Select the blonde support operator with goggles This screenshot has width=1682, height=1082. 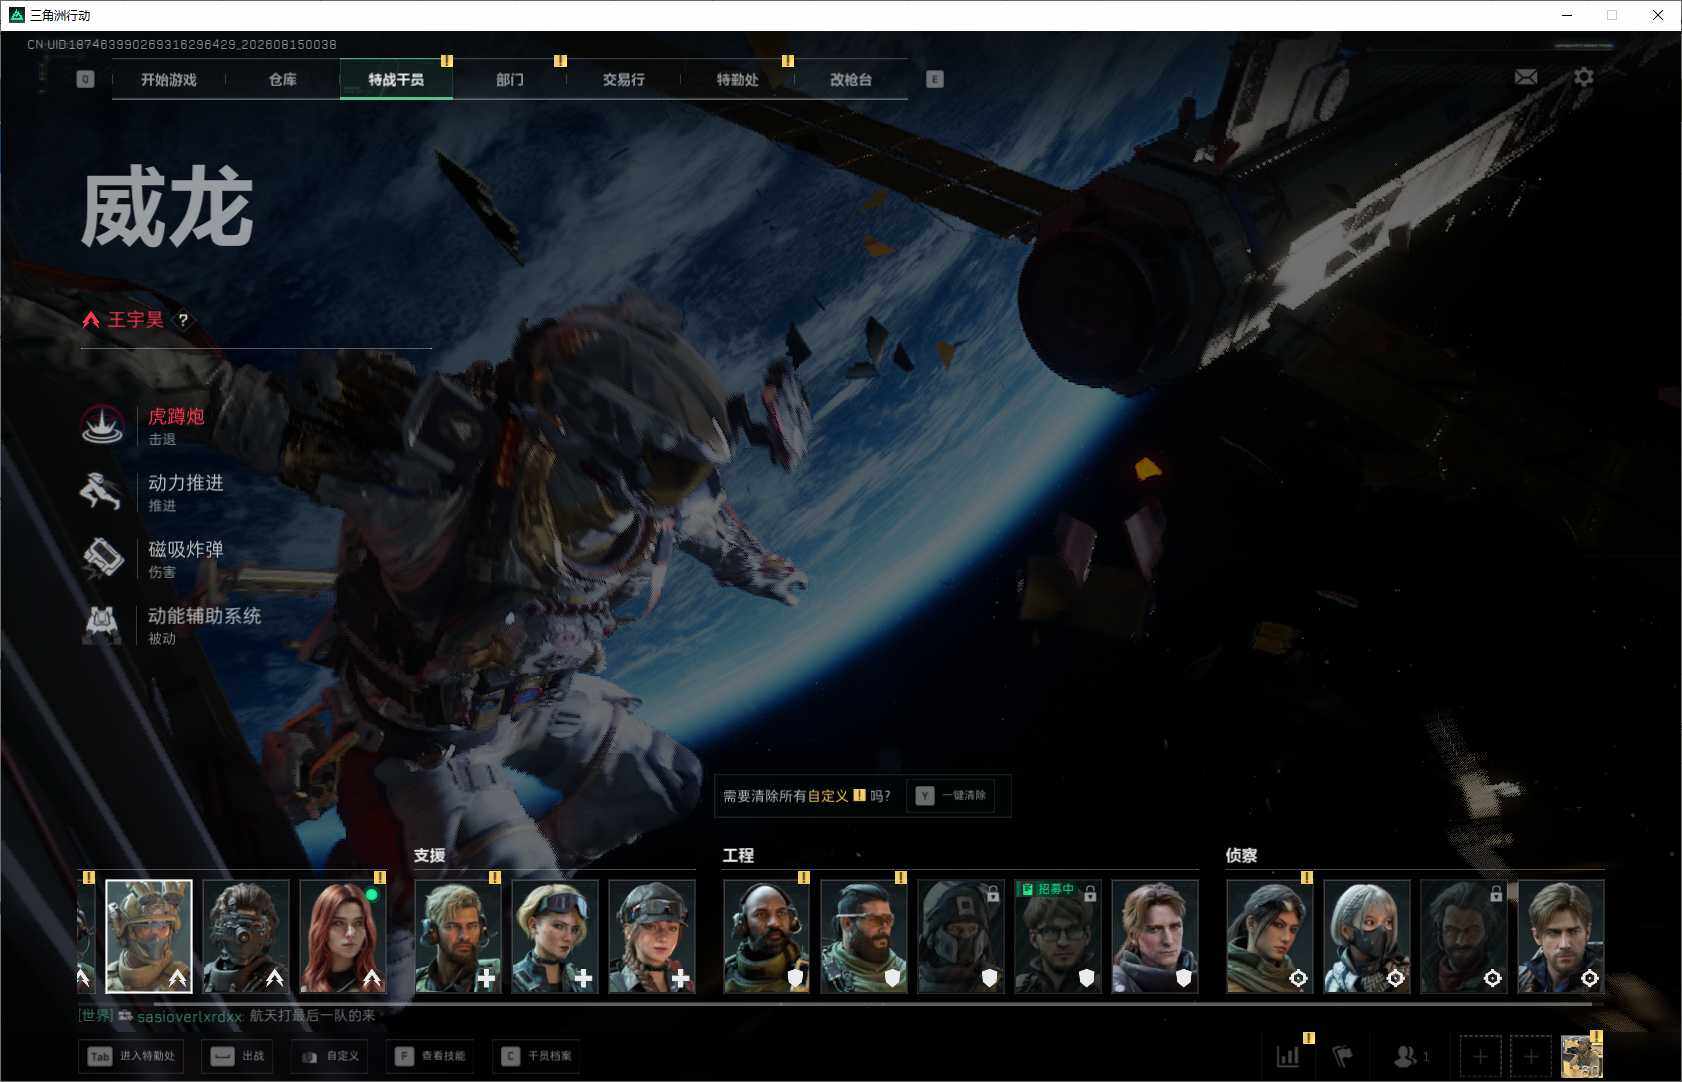click(x=555, y=936)
